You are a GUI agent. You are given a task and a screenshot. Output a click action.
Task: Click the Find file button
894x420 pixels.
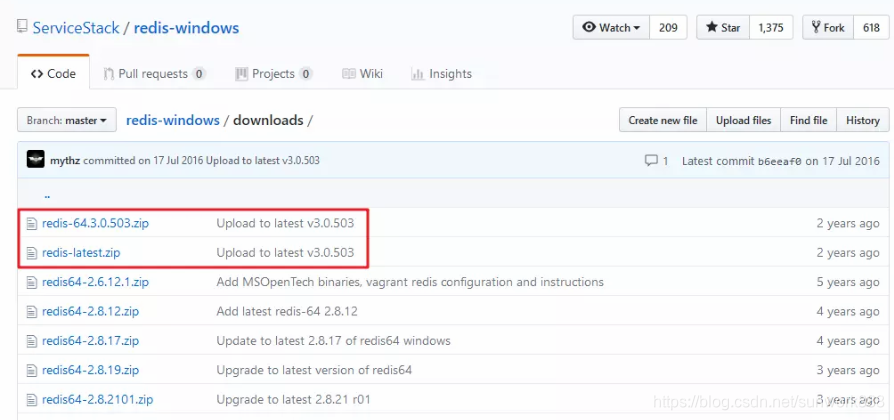808,120
